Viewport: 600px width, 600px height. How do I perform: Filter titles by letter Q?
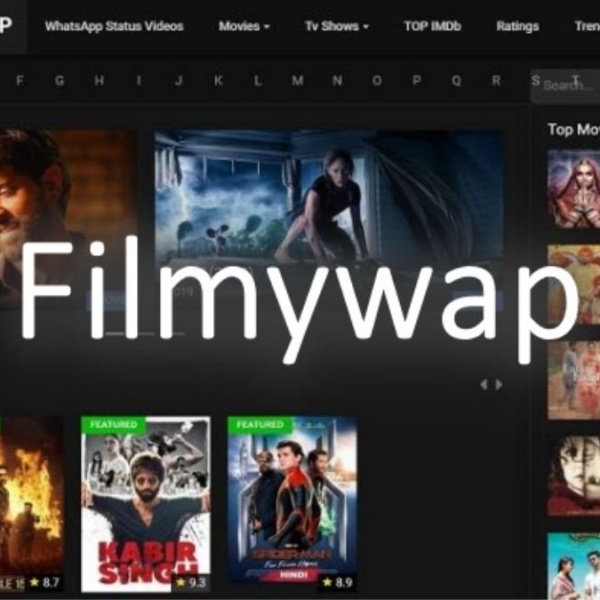click(456, 80)
